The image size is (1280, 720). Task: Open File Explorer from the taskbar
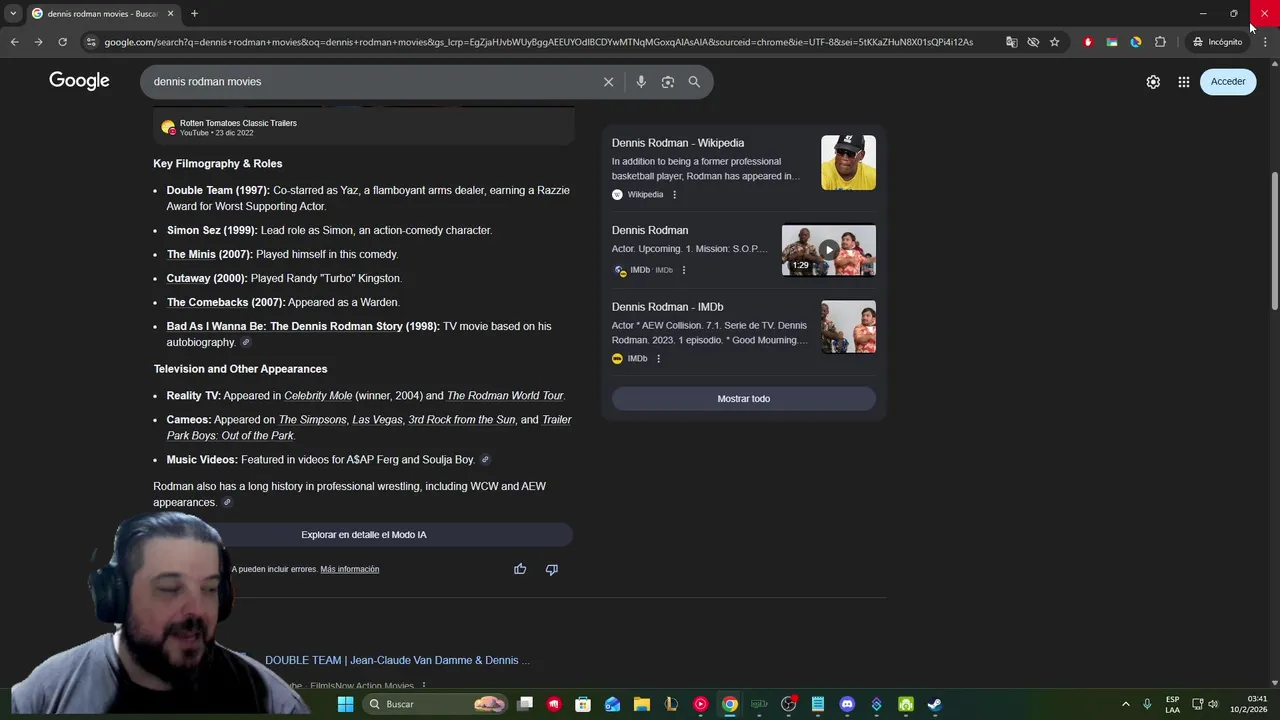tap(642, 704)
